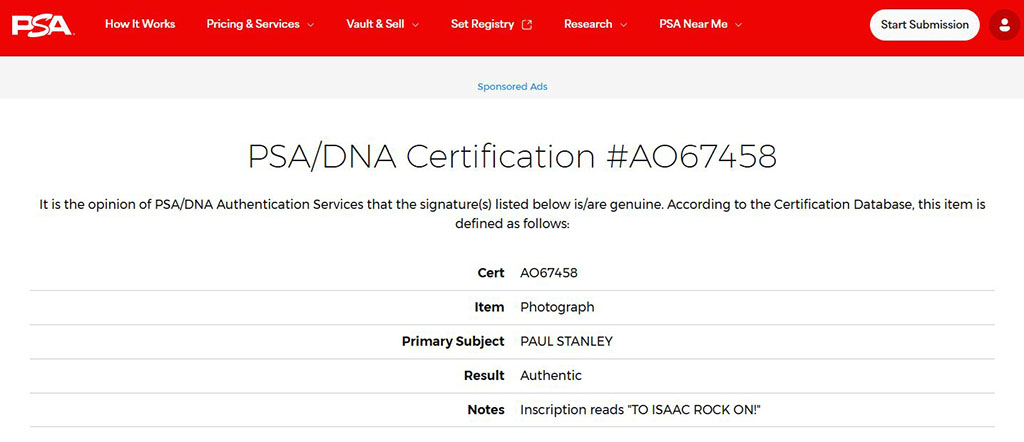Image resolution: width=1024 pixels, height=442 pixels.
Task: Select the Research menu label
Action: click(x=588, y=25)
